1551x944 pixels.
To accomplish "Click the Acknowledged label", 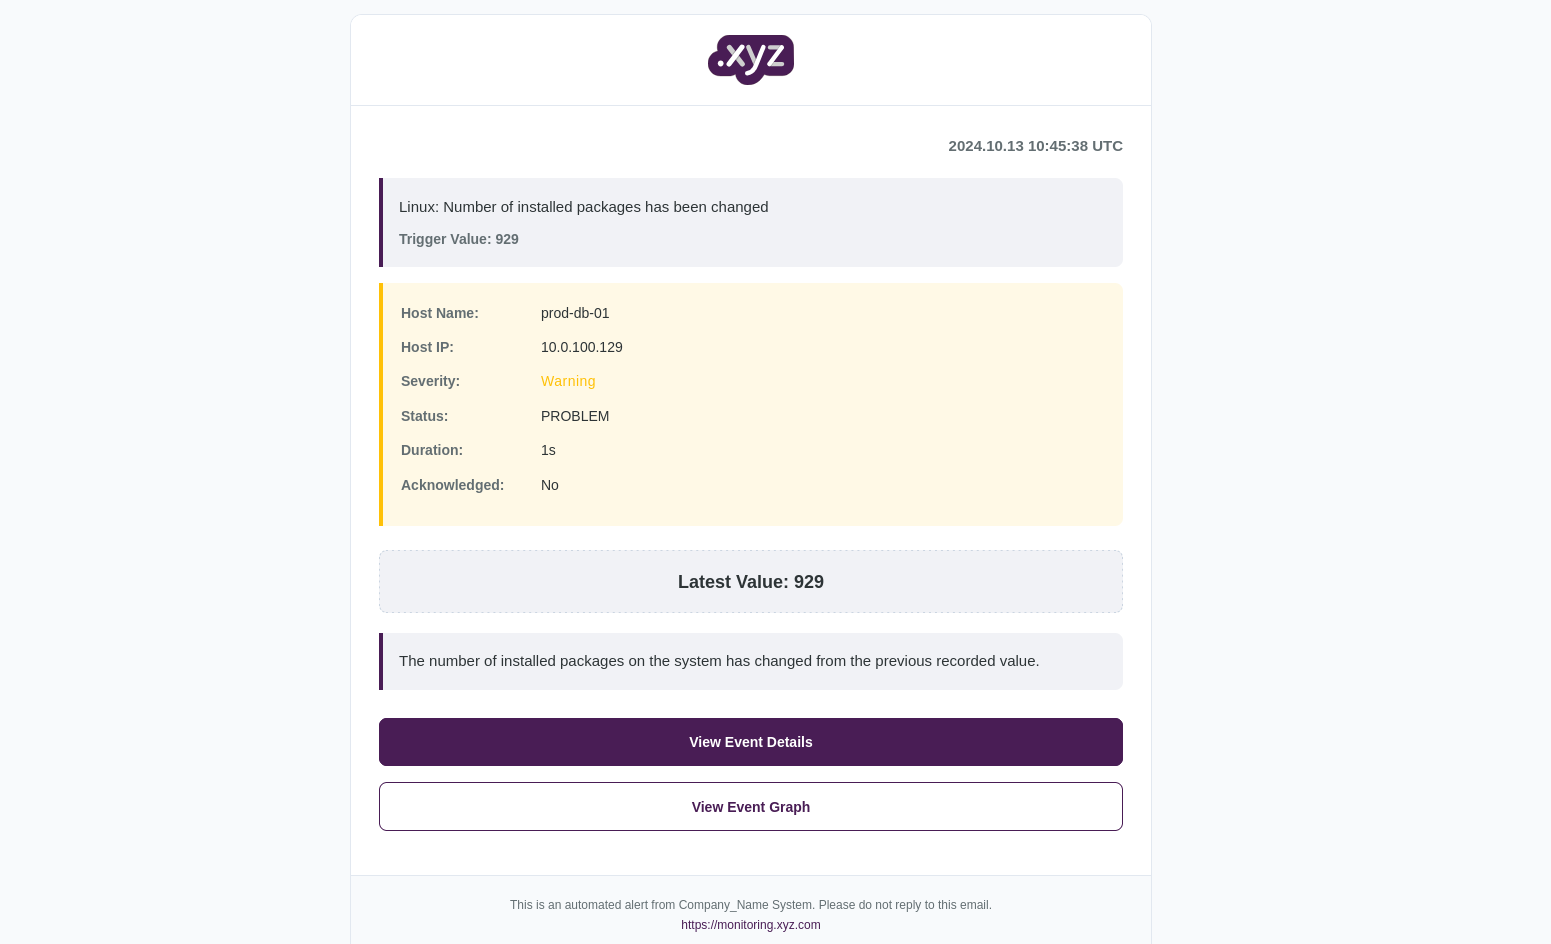I will point(453,485).
